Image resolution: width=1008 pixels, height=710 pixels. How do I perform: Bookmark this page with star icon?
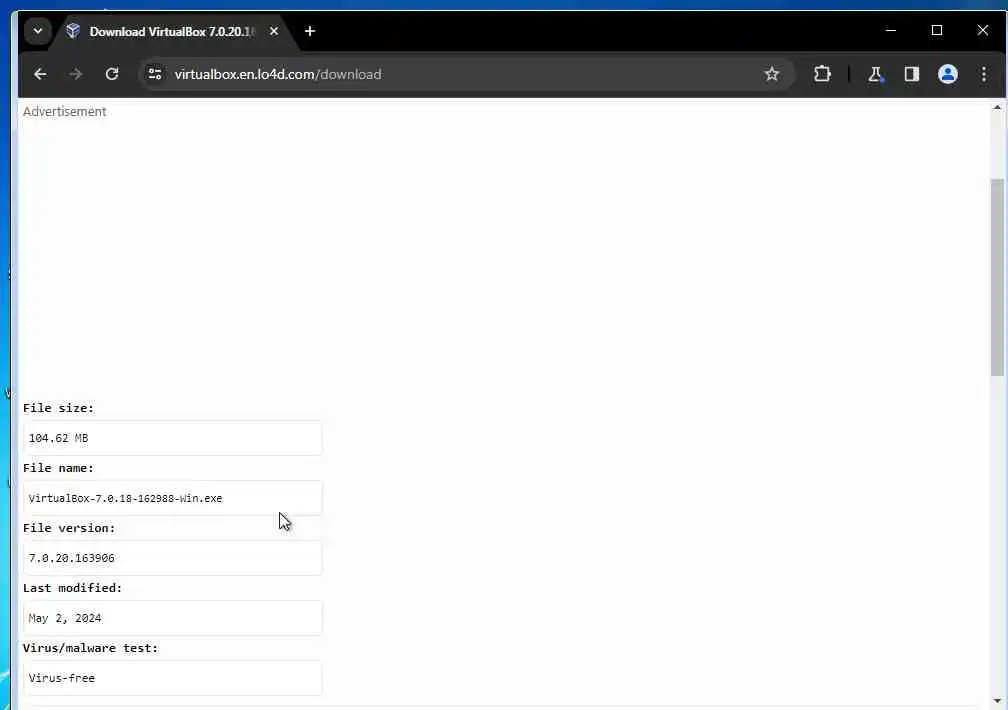tap(771, 75)
